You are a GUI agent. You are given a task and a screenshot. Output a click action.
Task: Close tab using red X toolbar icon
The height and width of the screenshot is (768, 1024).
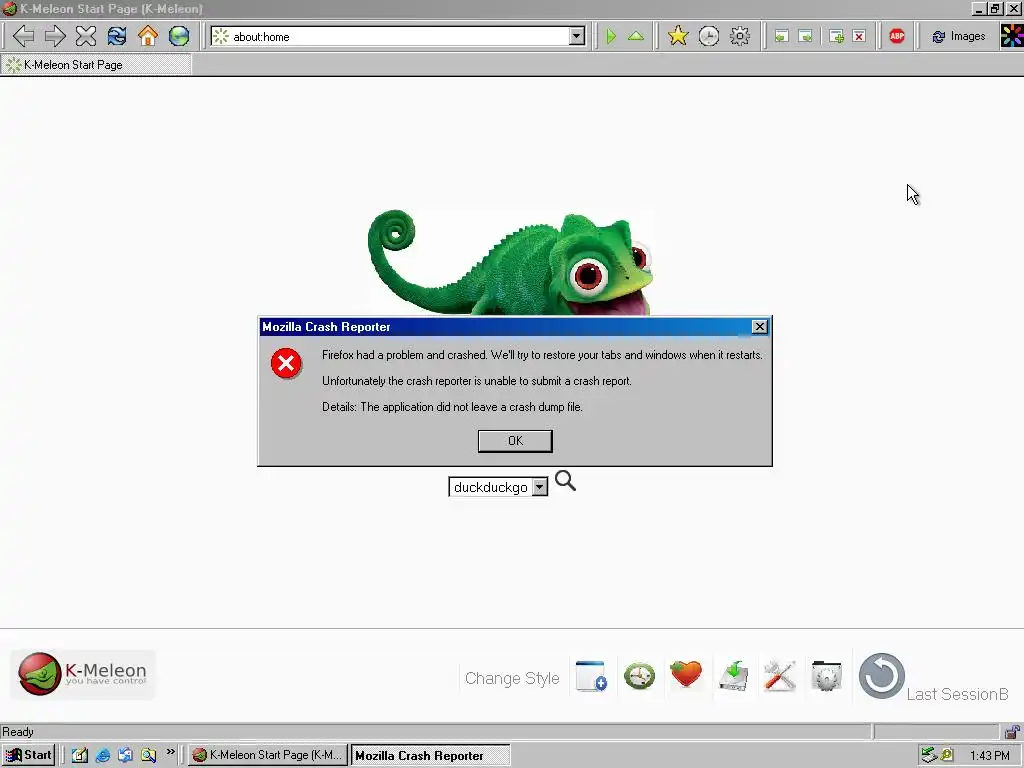tap(859, 37)
